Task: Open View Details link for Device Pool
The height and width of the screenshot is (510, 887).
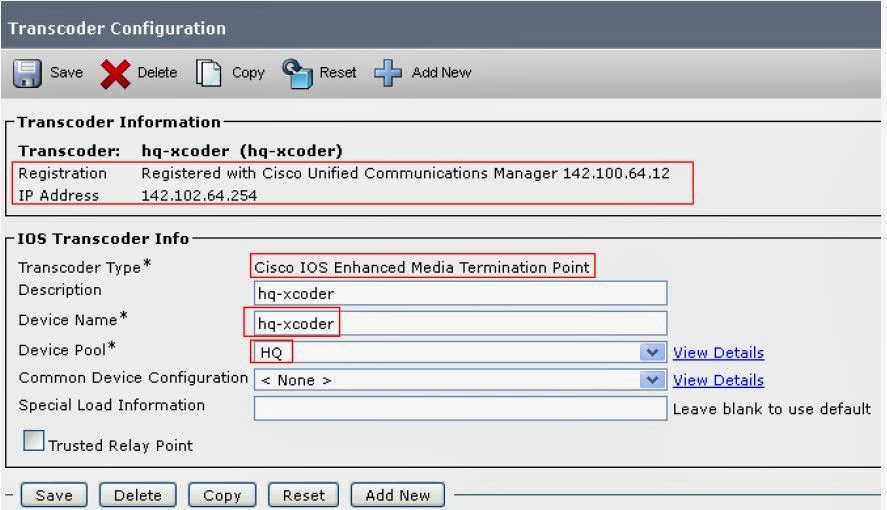Action: point(718,352)
